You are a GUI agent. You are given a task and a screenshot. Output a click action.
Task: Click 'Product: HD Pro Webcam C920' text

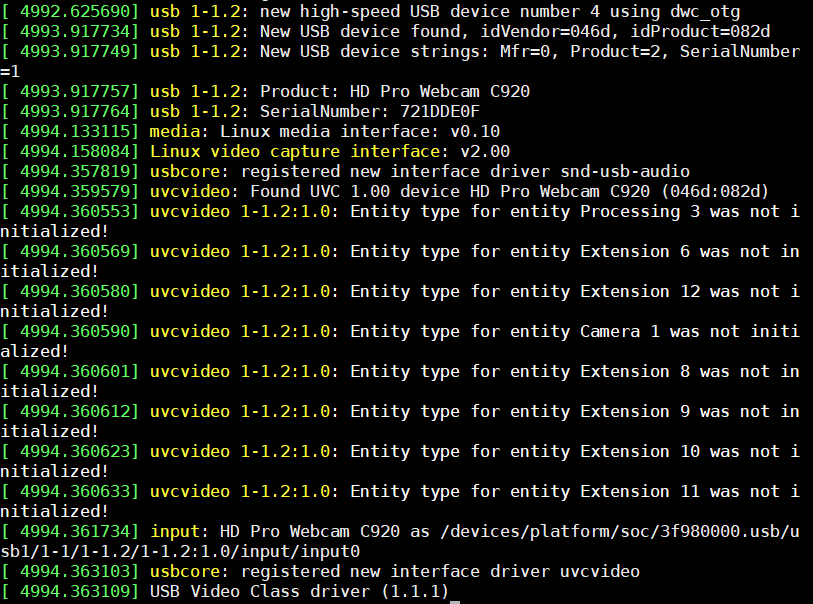[395, 92]
